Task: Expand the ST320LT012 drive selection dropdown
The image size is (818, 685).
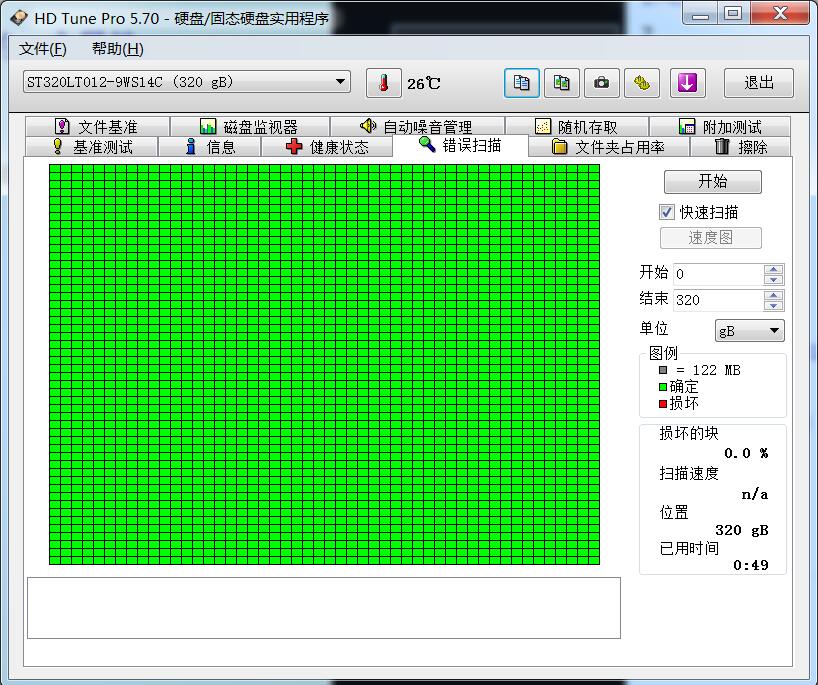Action: 340,82
